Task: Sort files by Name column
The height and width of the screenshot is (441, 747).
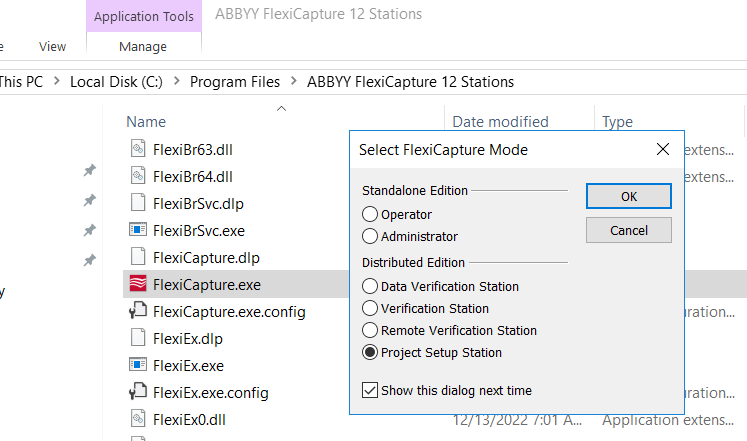Action: coord(146,122)
